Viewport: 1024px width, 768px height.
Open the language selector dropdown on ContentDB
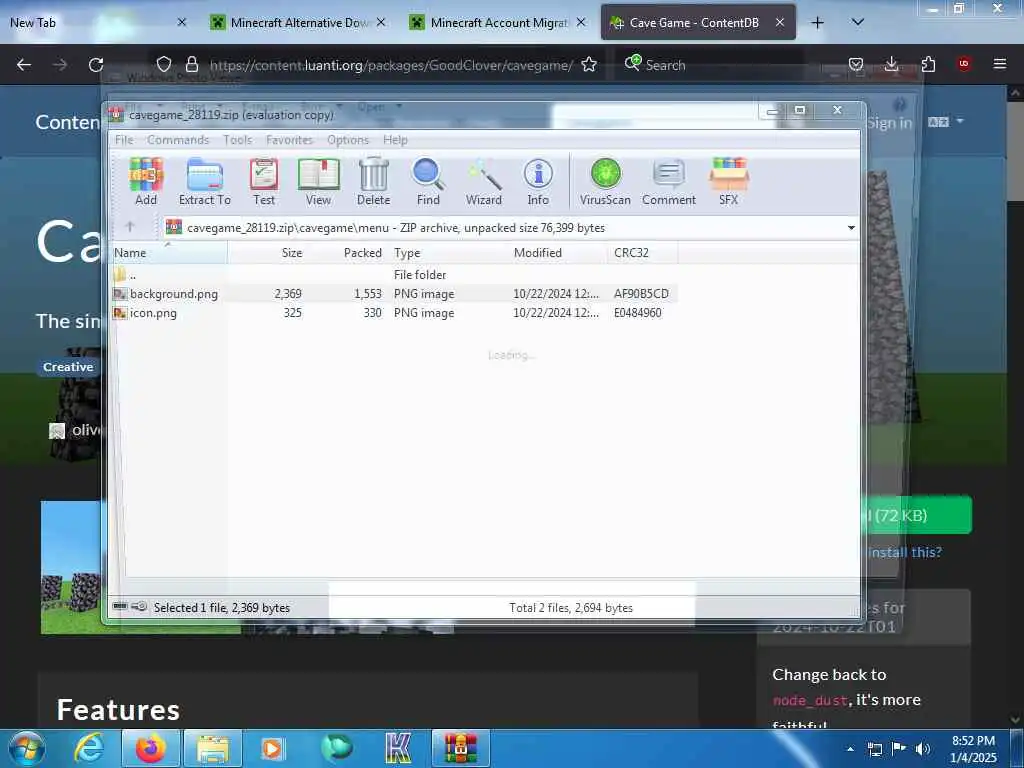click(946, 122)
